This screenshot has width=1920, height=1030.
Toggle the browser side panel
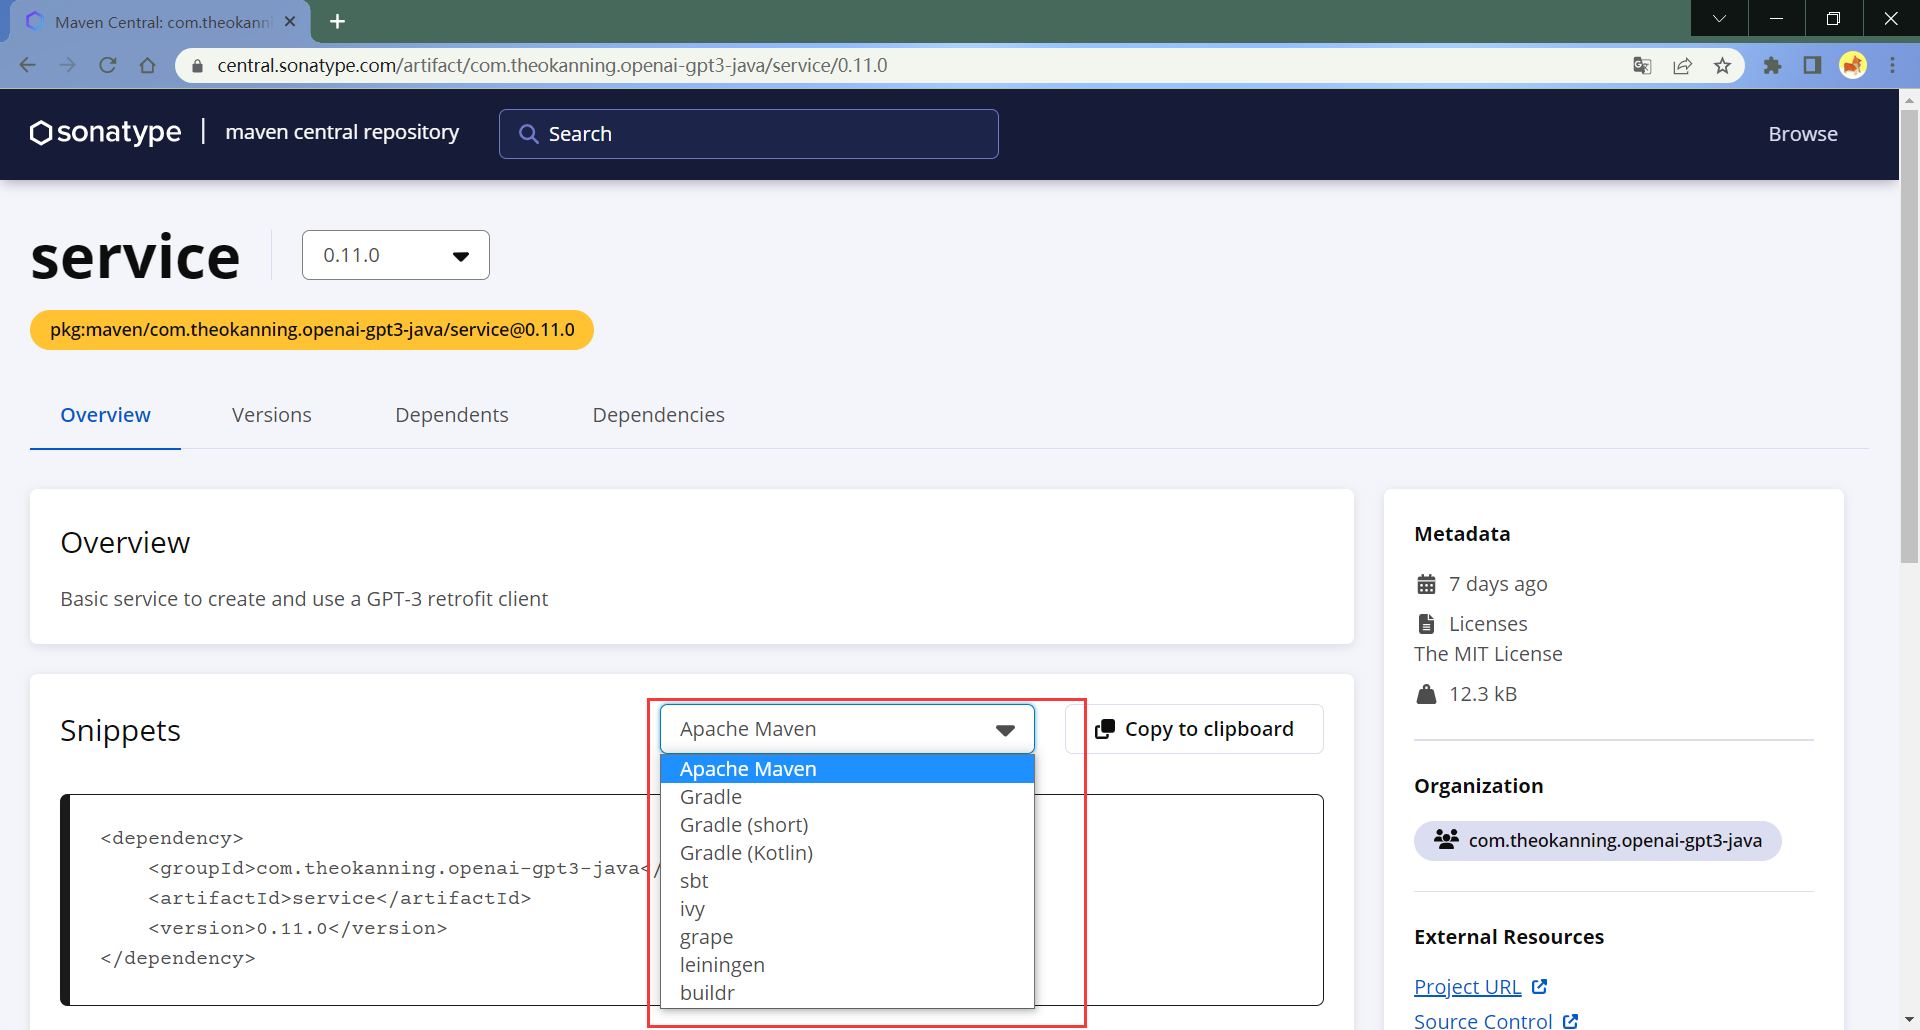(1812, 65)
